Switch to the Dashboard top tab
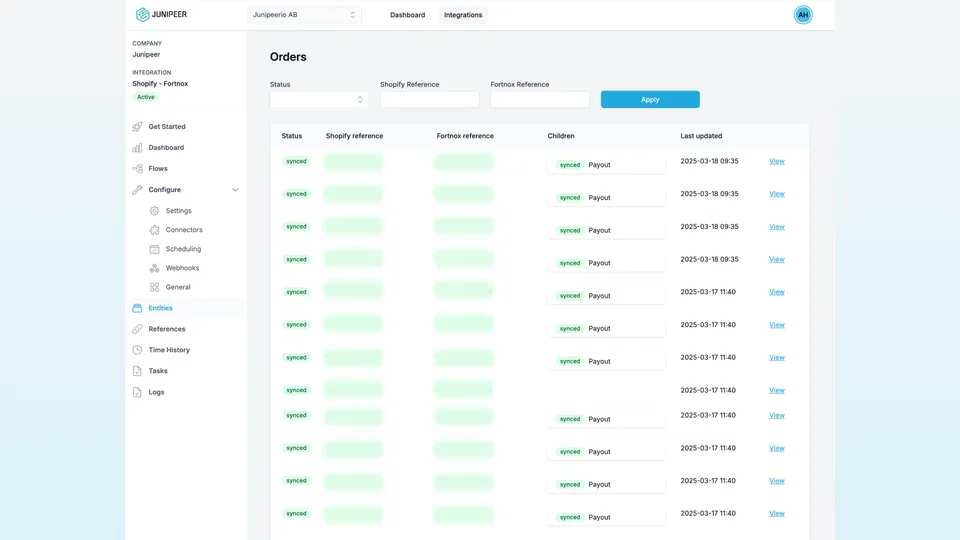The width and height of the screenshot is (960, 540). tap(407, 15)
